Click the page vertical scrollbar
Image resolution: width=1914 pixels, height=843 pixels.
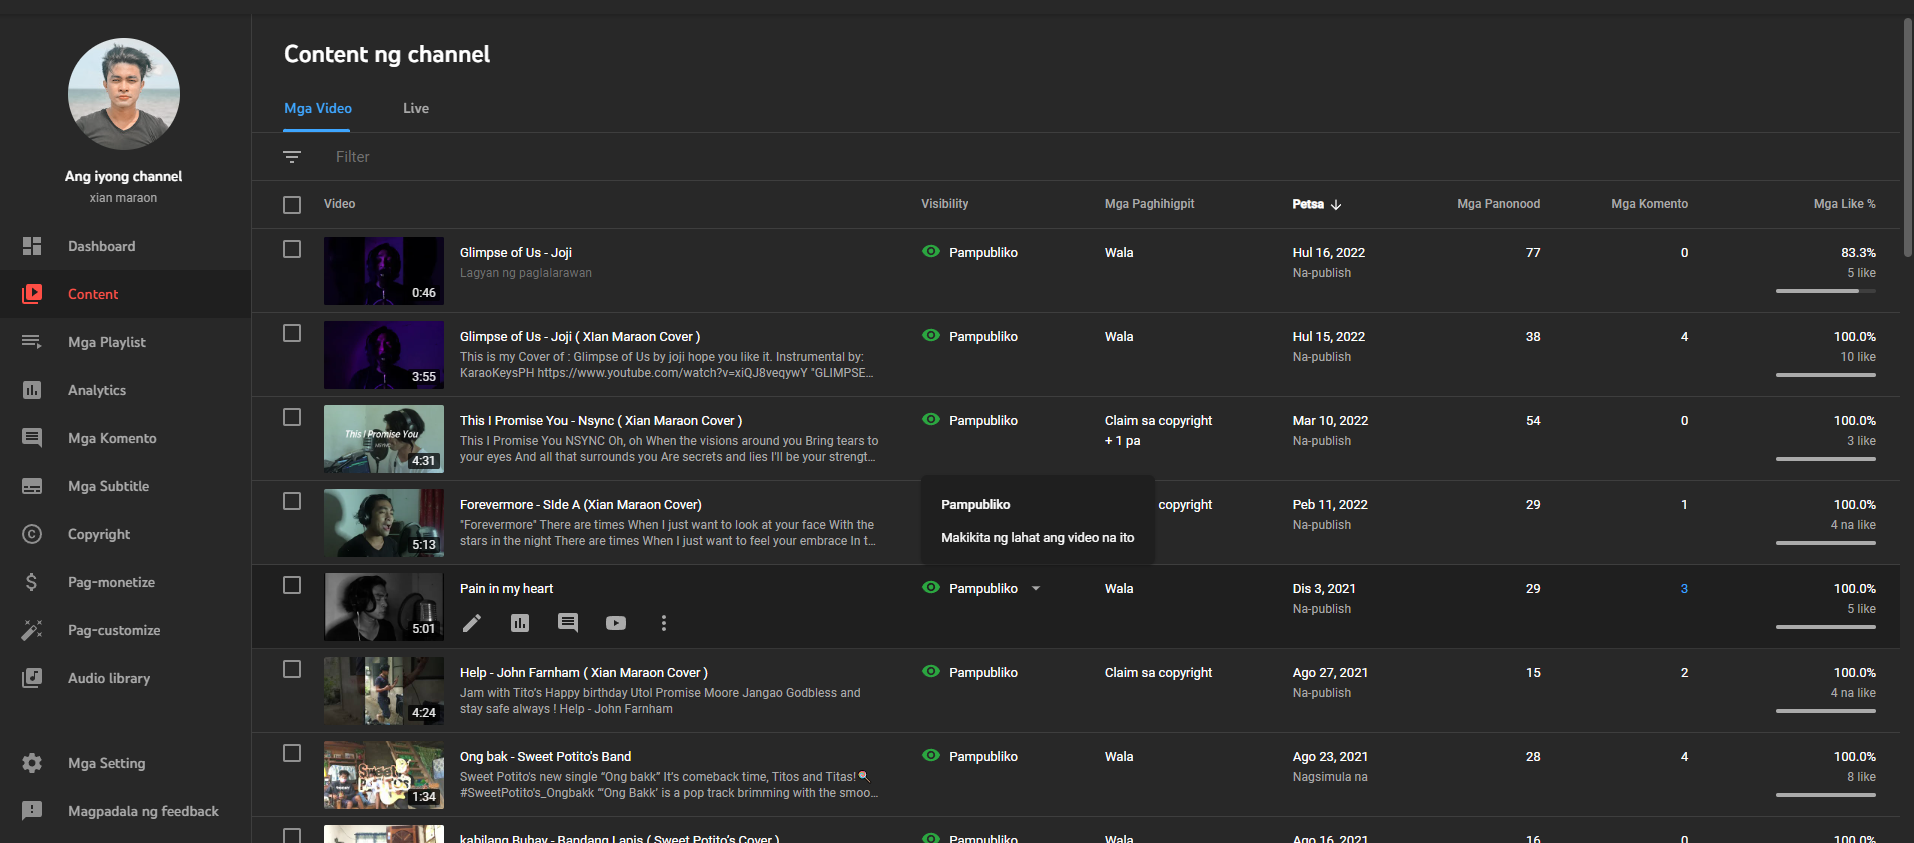[x=1907, y=140]
